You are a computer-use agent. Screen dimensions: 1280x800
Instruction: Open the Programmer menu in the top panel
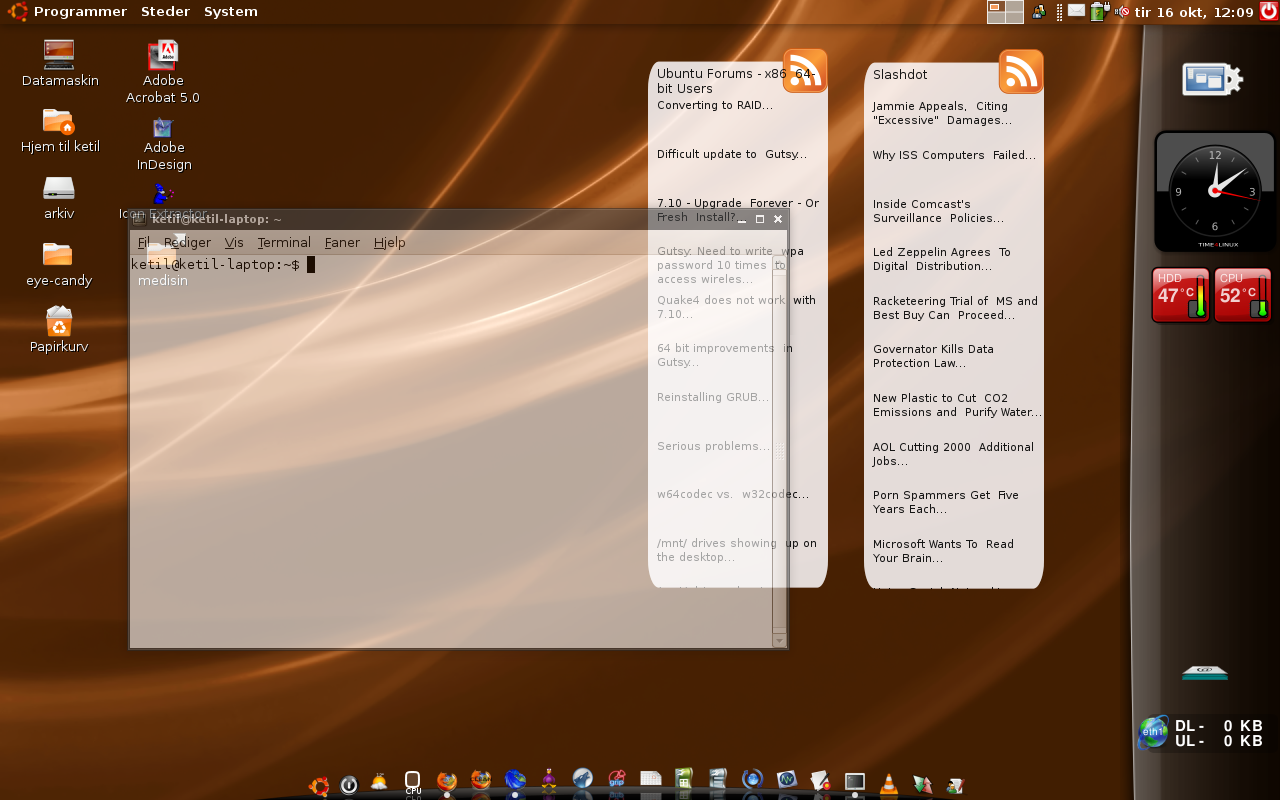(x=80, y=12)
